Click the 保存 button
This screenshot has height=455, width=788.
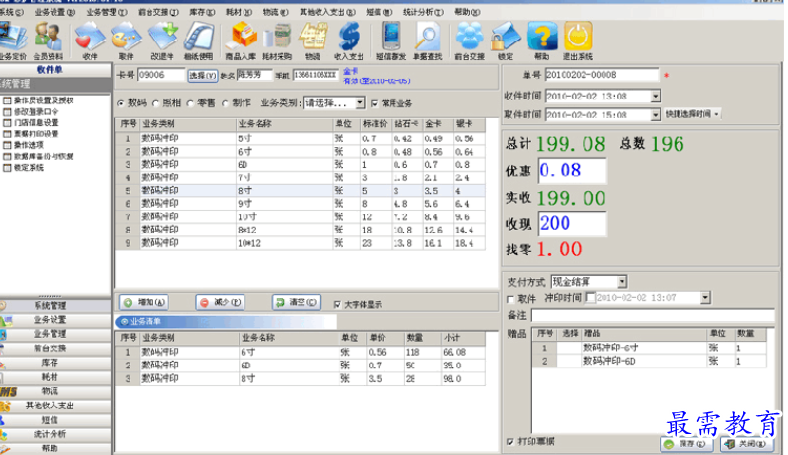tap(686, 443)
